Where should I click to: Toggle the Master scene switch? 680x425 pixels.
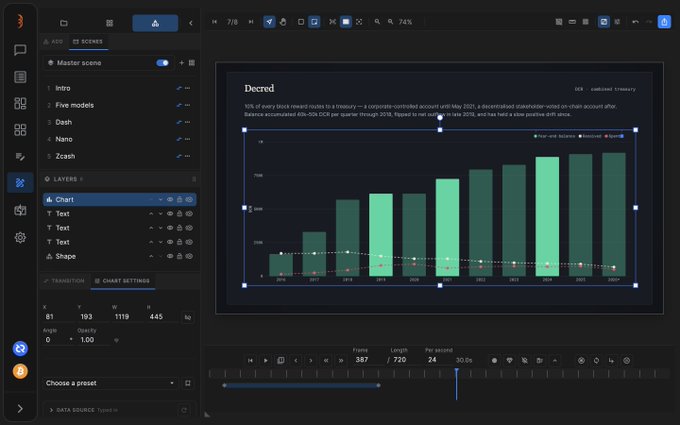[x=162, y=63]
